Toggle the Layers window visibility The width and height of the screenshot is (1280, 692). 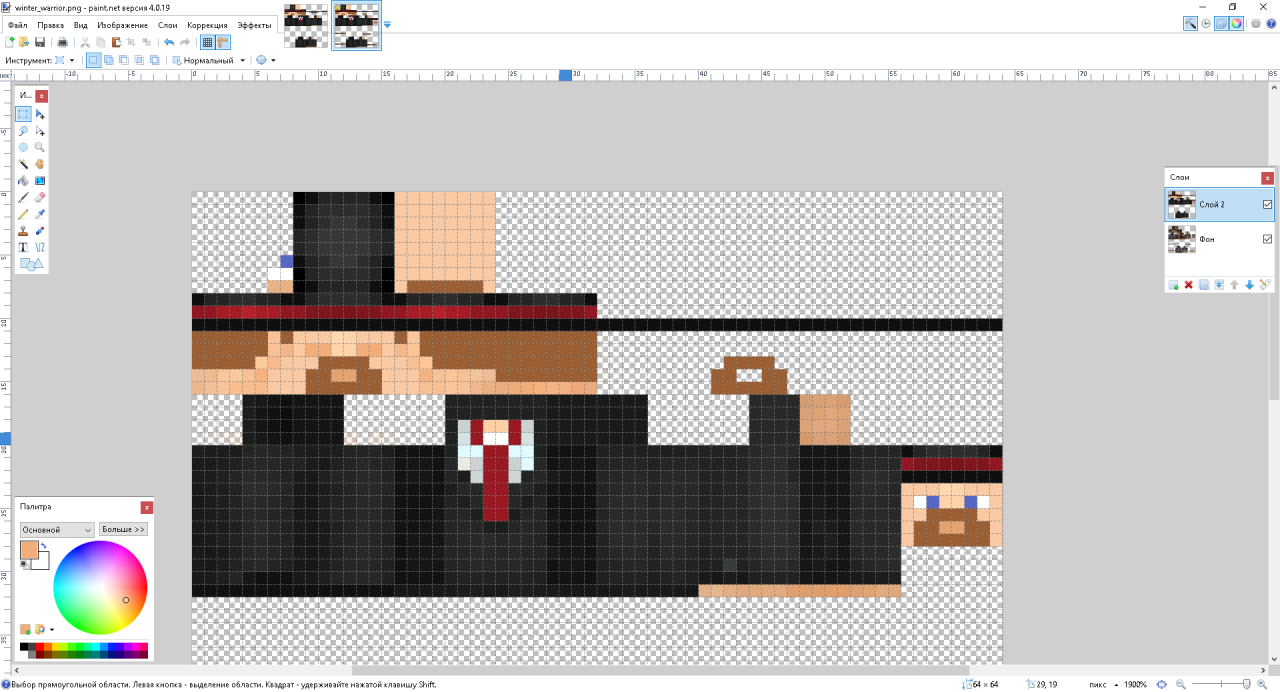pos(1222,24)
